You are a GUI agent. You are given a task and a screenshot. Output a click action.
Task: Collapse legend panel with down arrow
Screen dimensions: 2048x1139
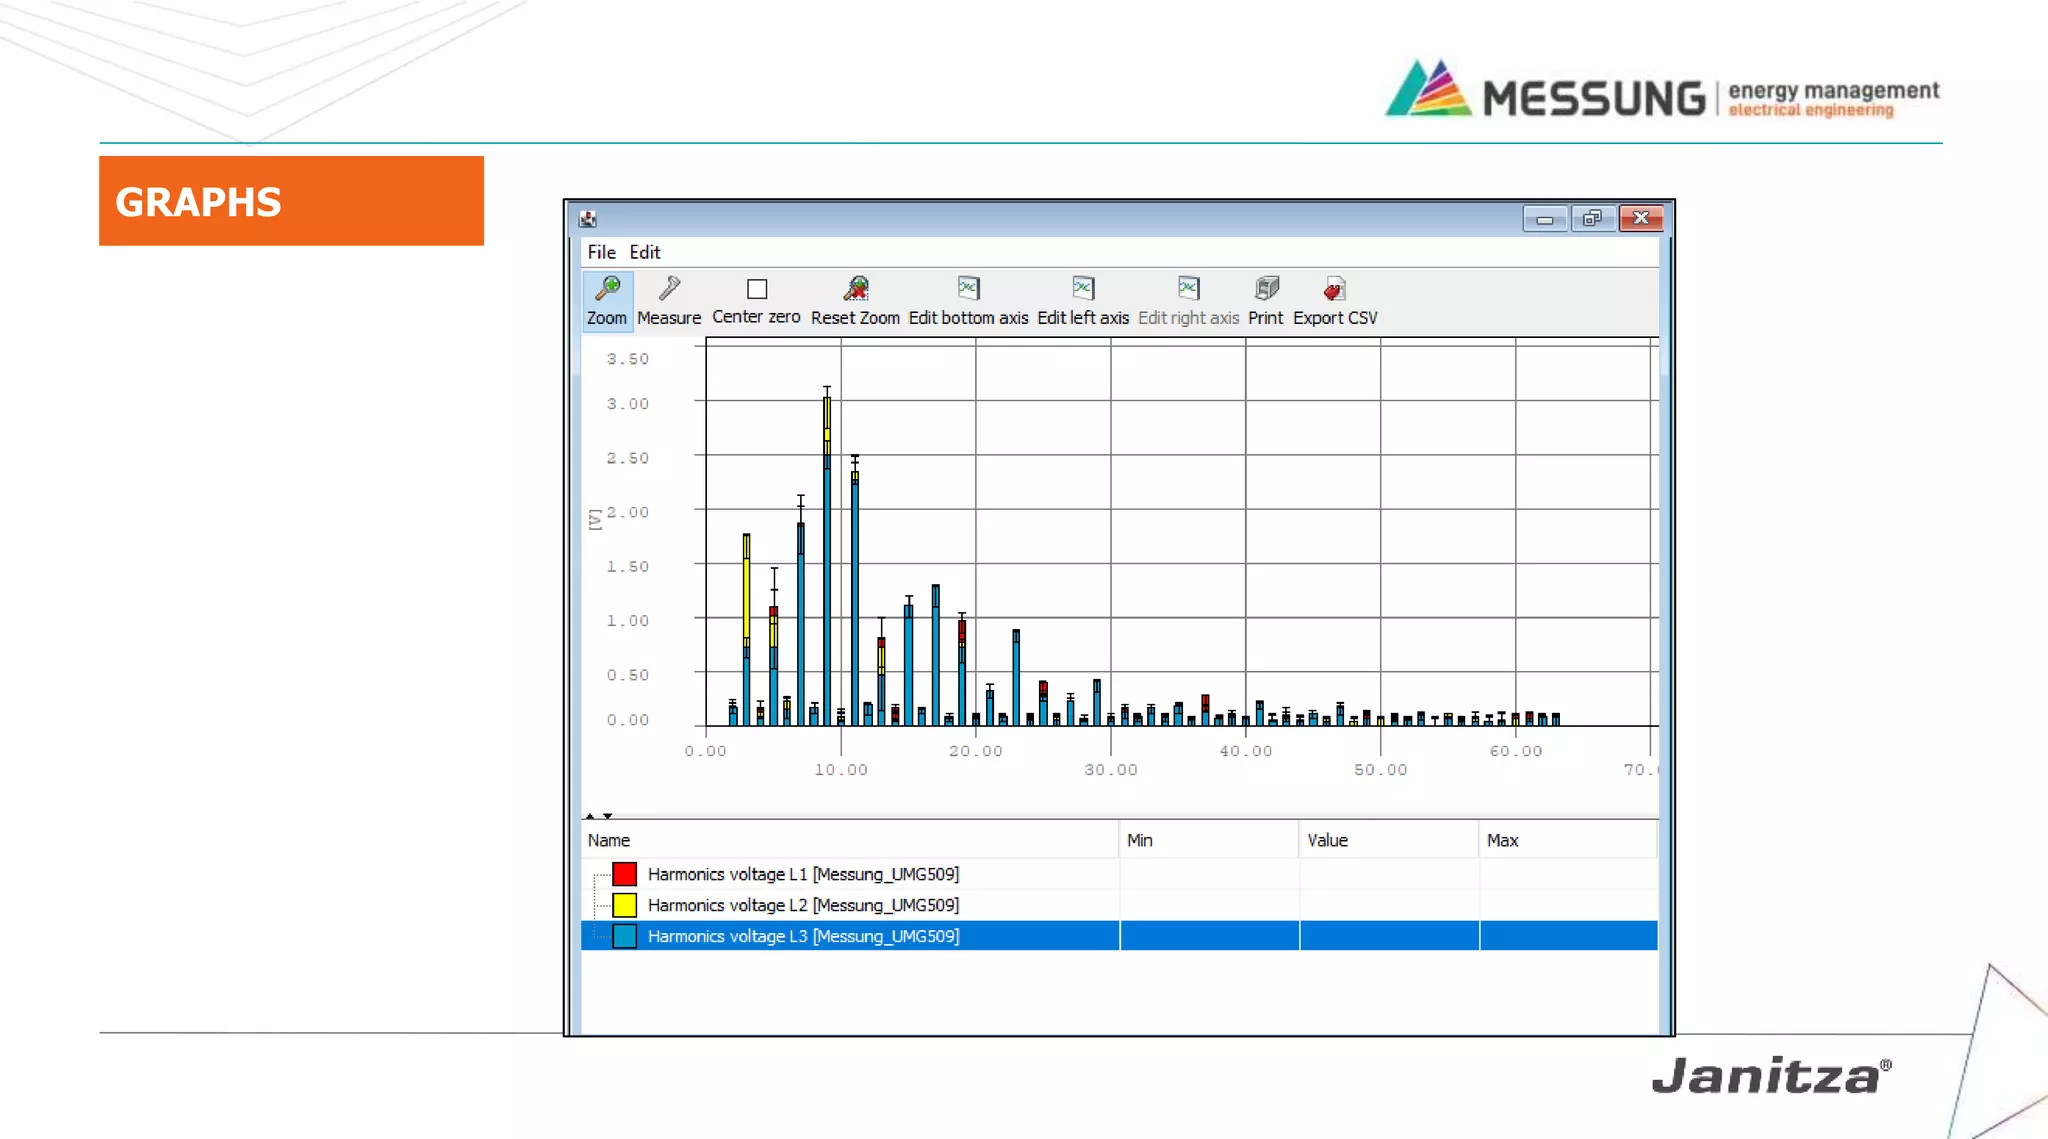608,816
